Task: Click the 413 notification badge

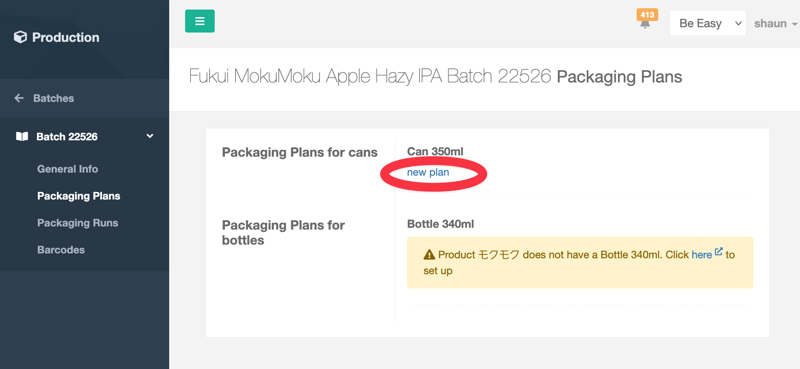Action: click(647, 15)
